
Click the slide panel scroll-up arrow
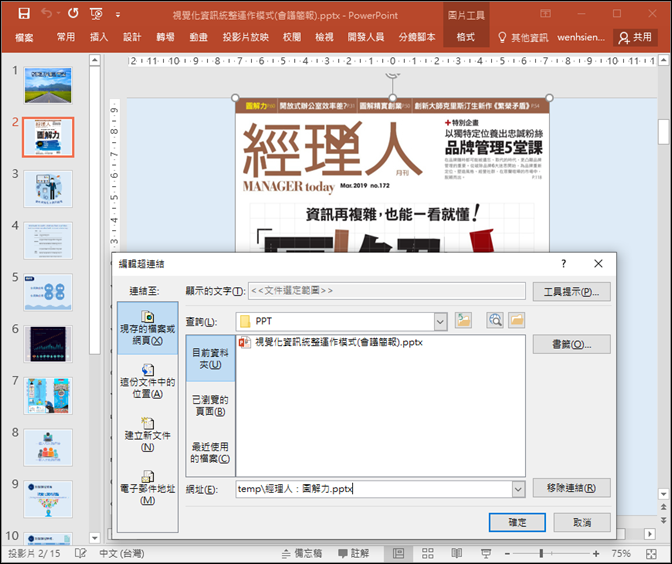coord(95,60)
